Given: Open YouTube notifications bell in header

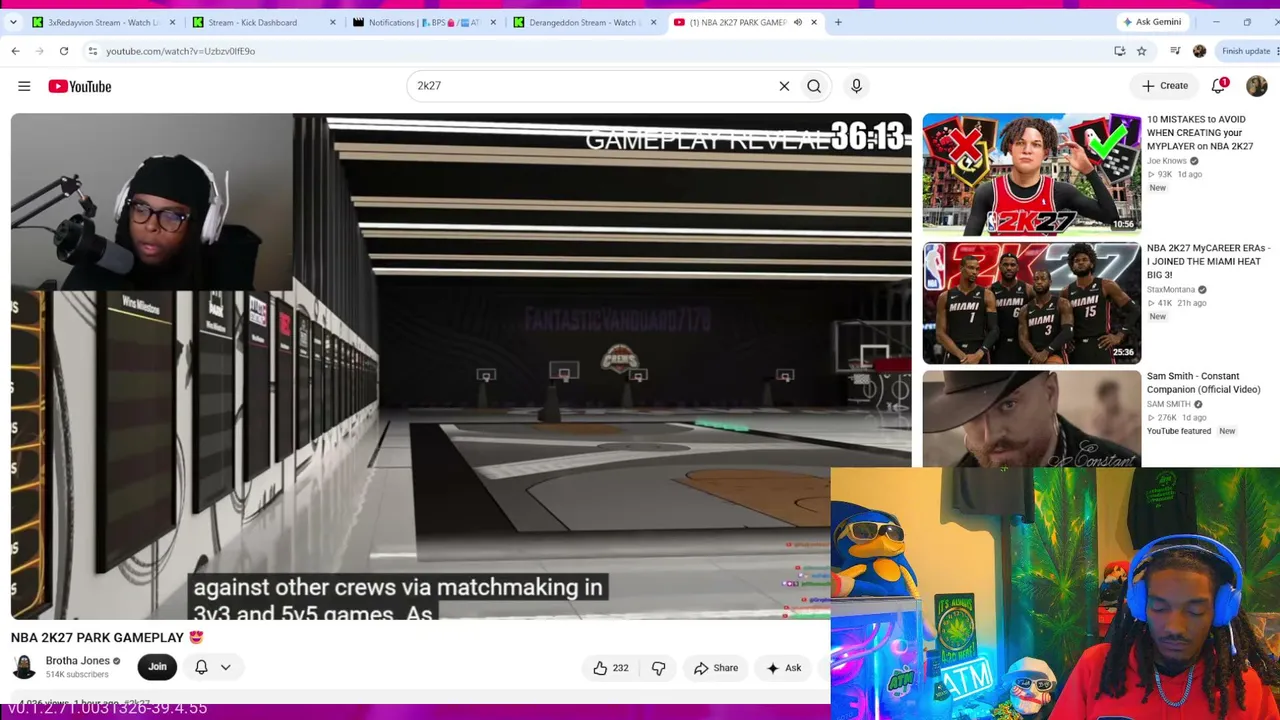Looking at the screenshot, I should coord(1218,86).
